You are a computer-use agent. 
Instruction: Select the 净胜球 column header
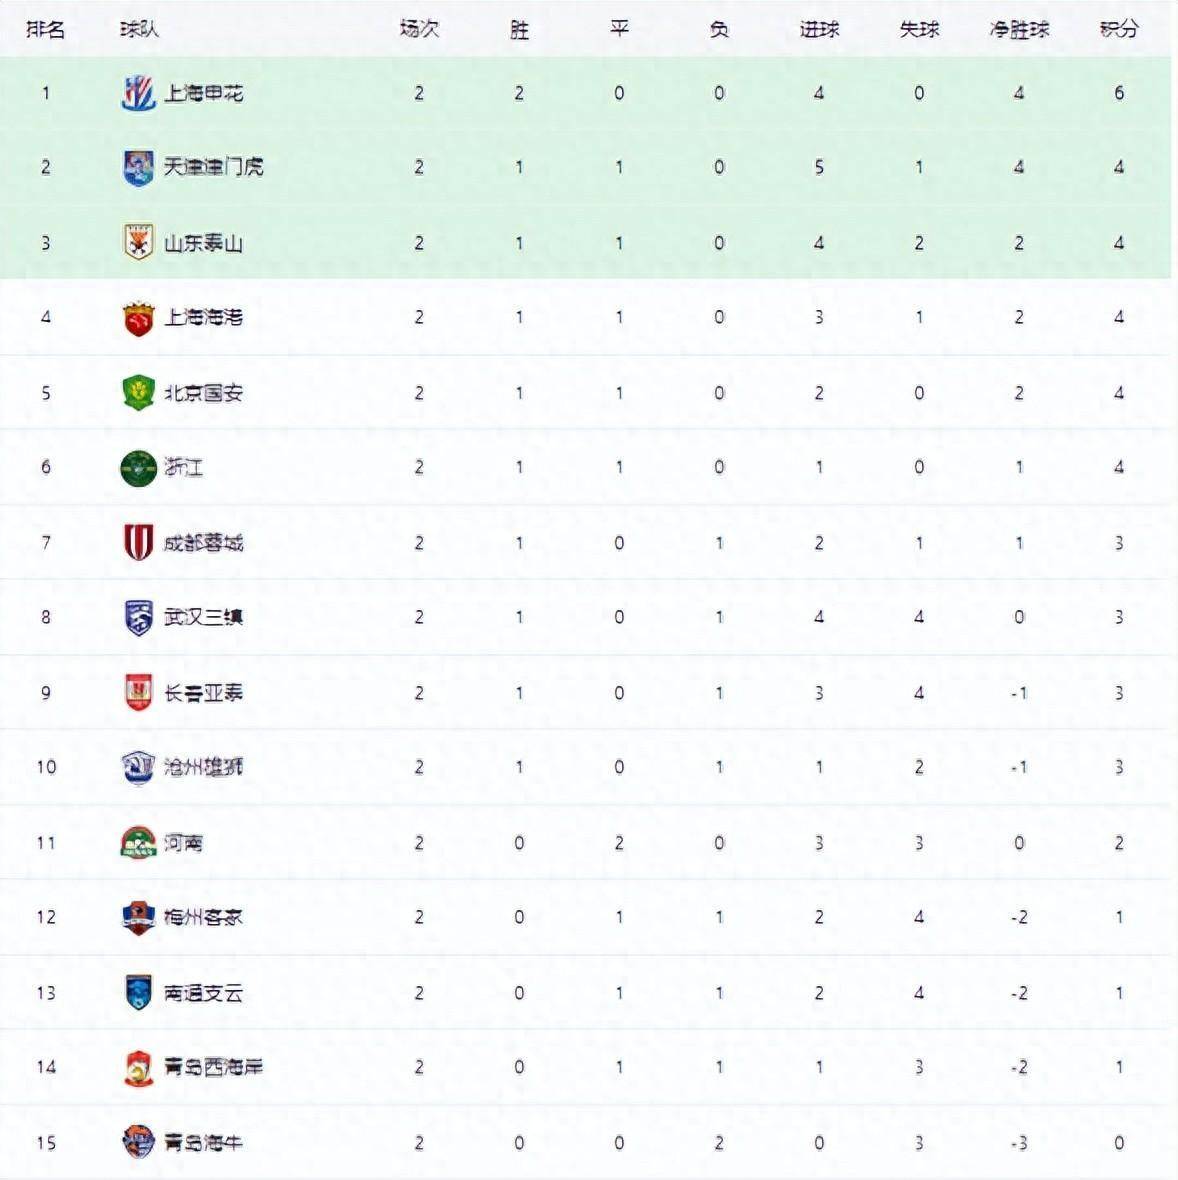(1019, 29)
